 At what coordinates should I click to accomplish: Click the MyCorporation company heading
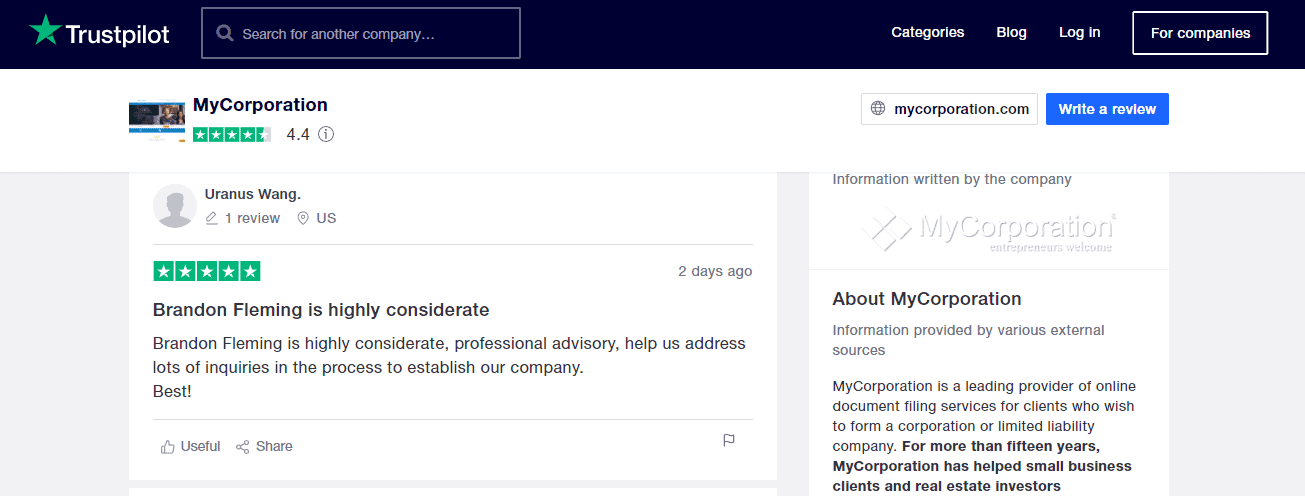point(260,105)
